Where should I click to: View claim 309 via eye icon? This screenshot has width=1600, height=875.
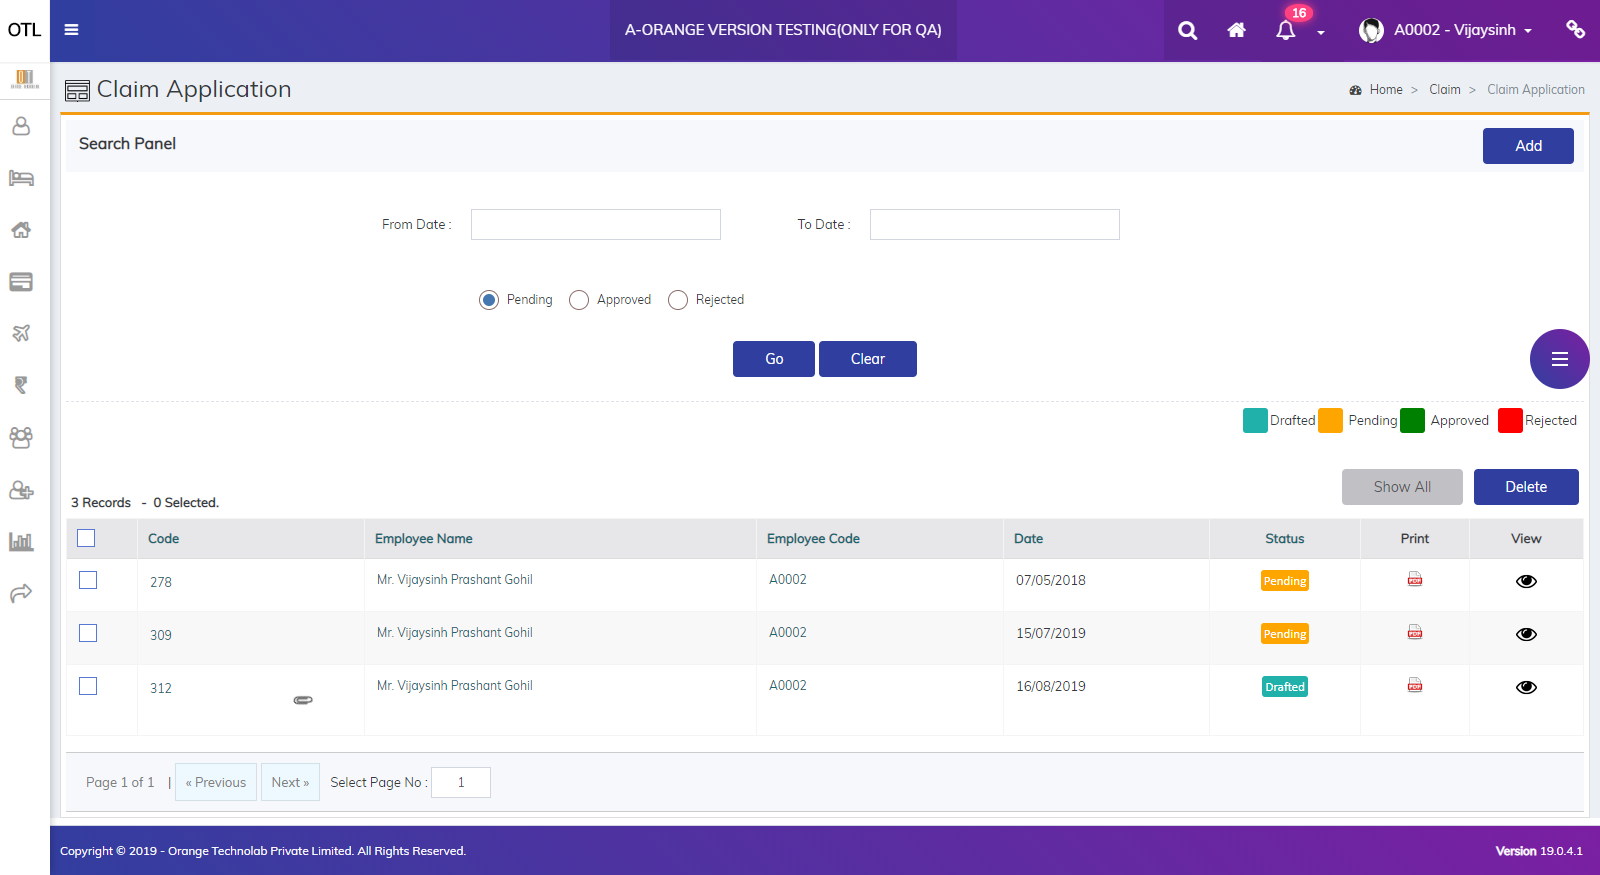pyautogui.click(x=1526, y=634)
